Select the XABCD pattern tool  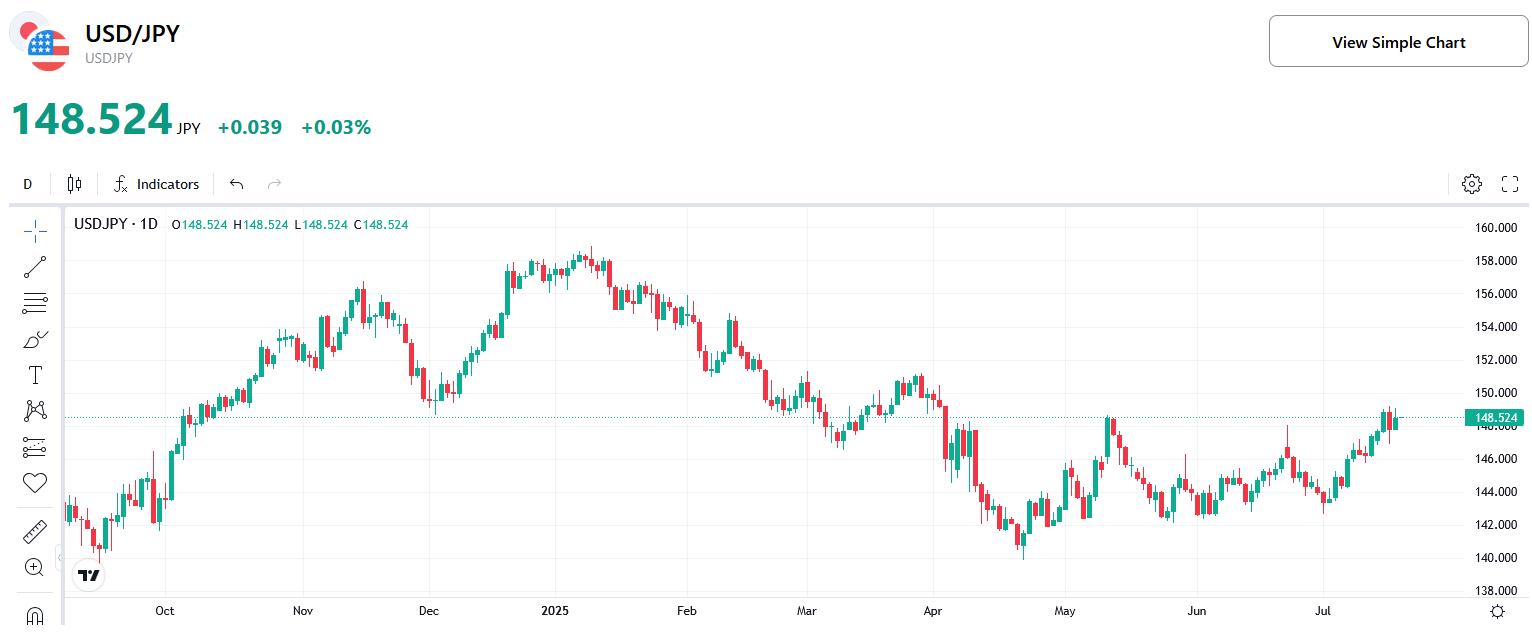(34, 411)
